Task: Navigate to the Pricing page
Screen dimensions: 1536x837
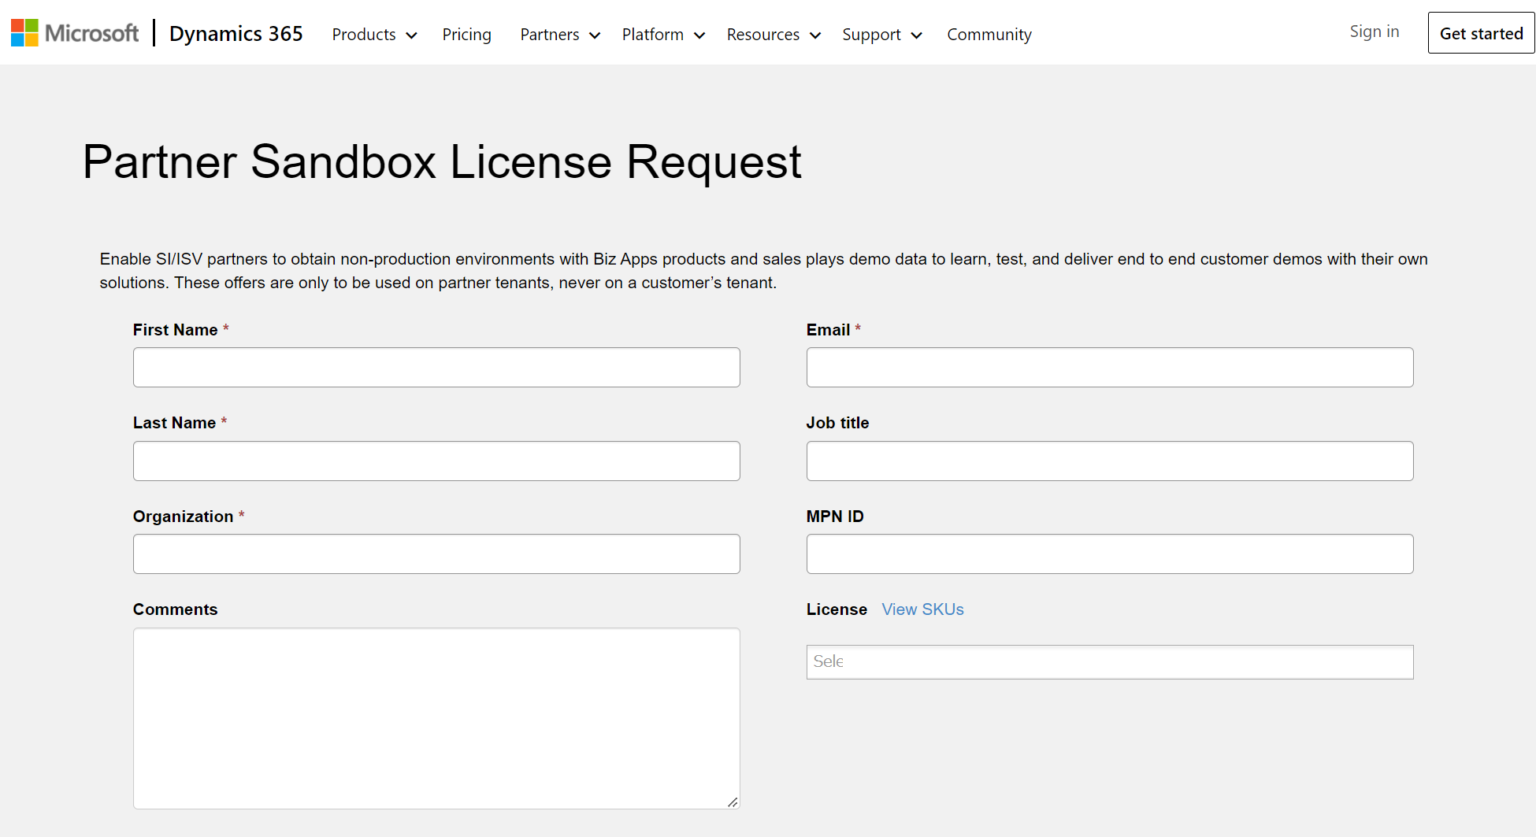Action: [466, 34]
